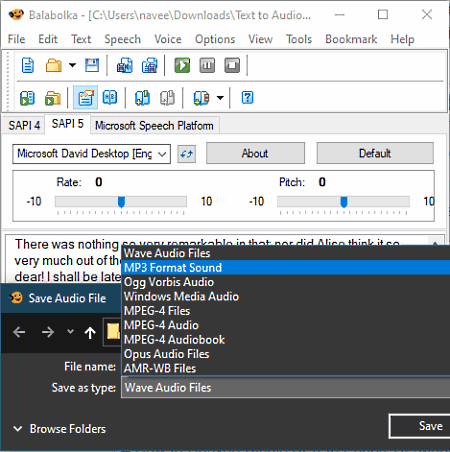Viewport: 450px width, 452px height.
Task: Expand Browse Folders in save dialog
Action: (59, 429)
